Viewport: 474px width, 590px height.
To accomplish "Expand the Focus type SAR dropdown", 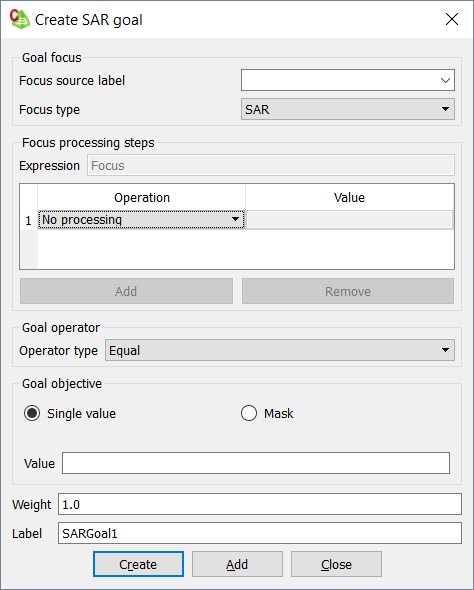I will coord(348,109).
